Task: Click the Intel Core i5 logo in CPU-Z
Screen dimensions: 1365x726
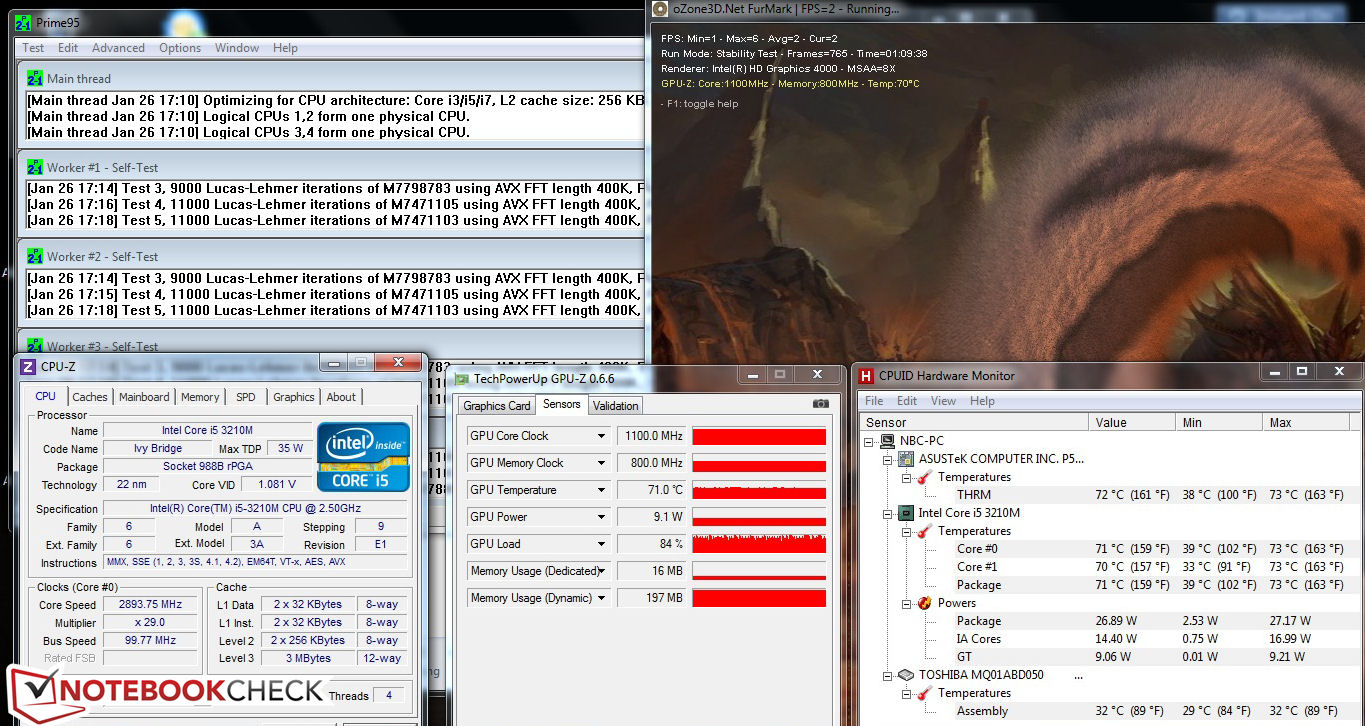Action: pyautogui.click(x=363, y=457)
